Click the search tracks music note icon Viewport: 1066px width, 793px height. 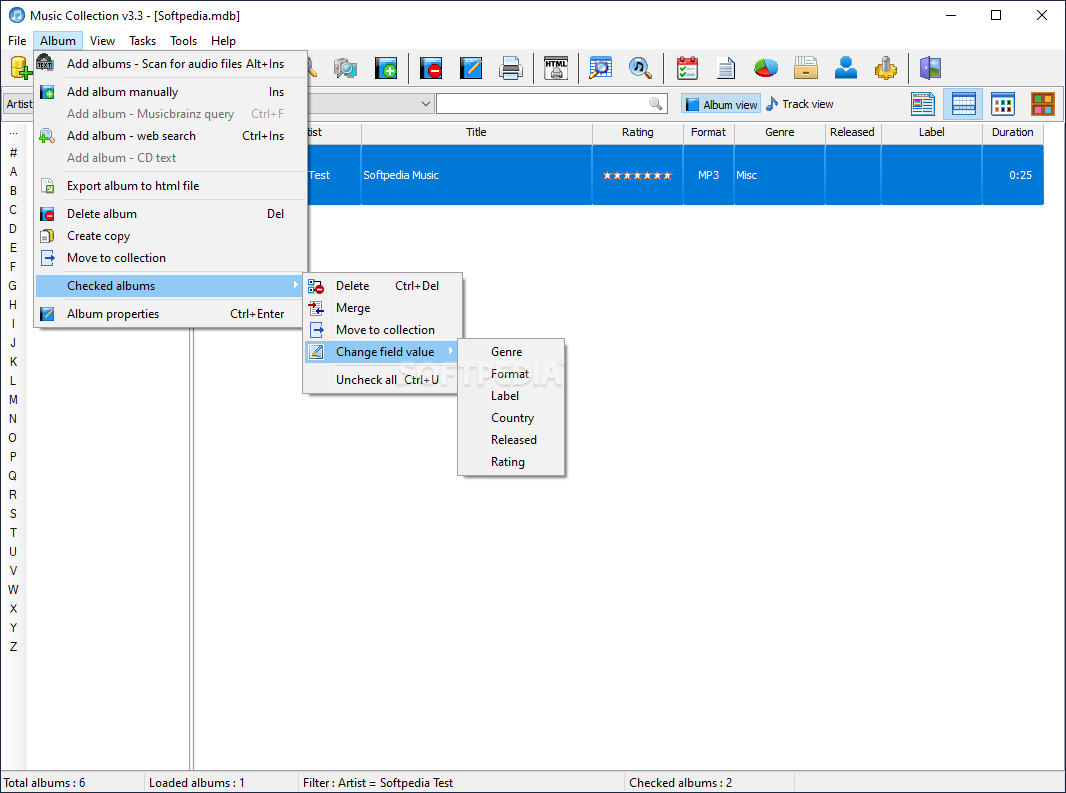coord(640,68)
